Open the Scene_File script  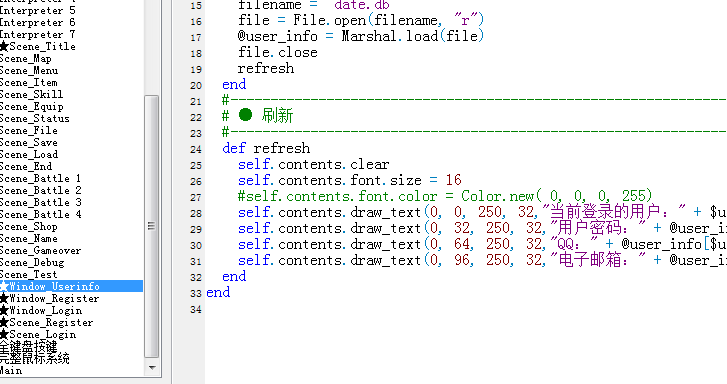pyautogui.click(x=29, y=131)
